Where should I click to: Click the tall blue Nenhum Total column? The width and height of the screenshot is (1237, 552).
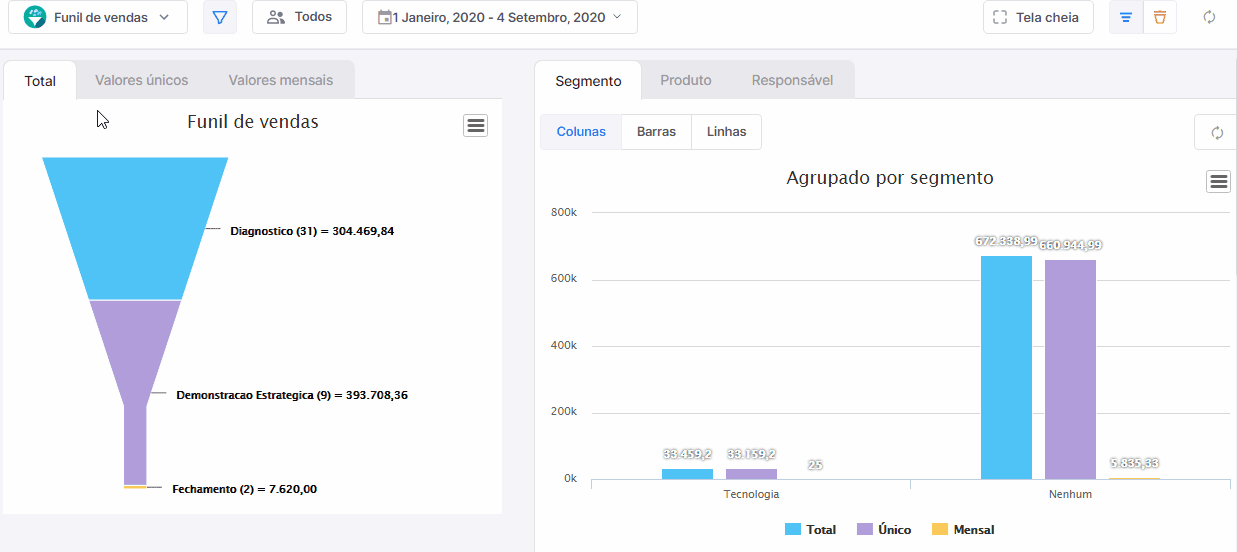[1006, 368]
